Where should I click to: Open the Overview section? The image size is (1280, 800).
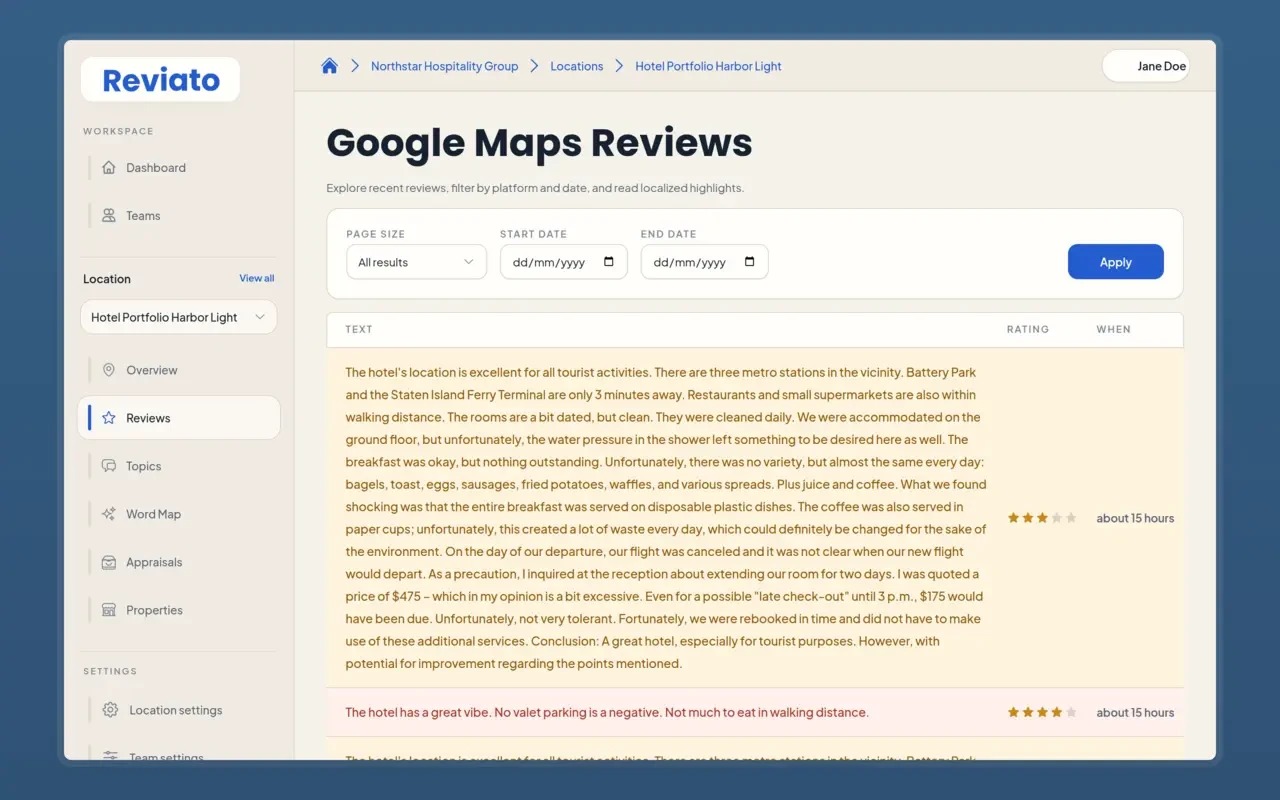[x=179, y=370]
